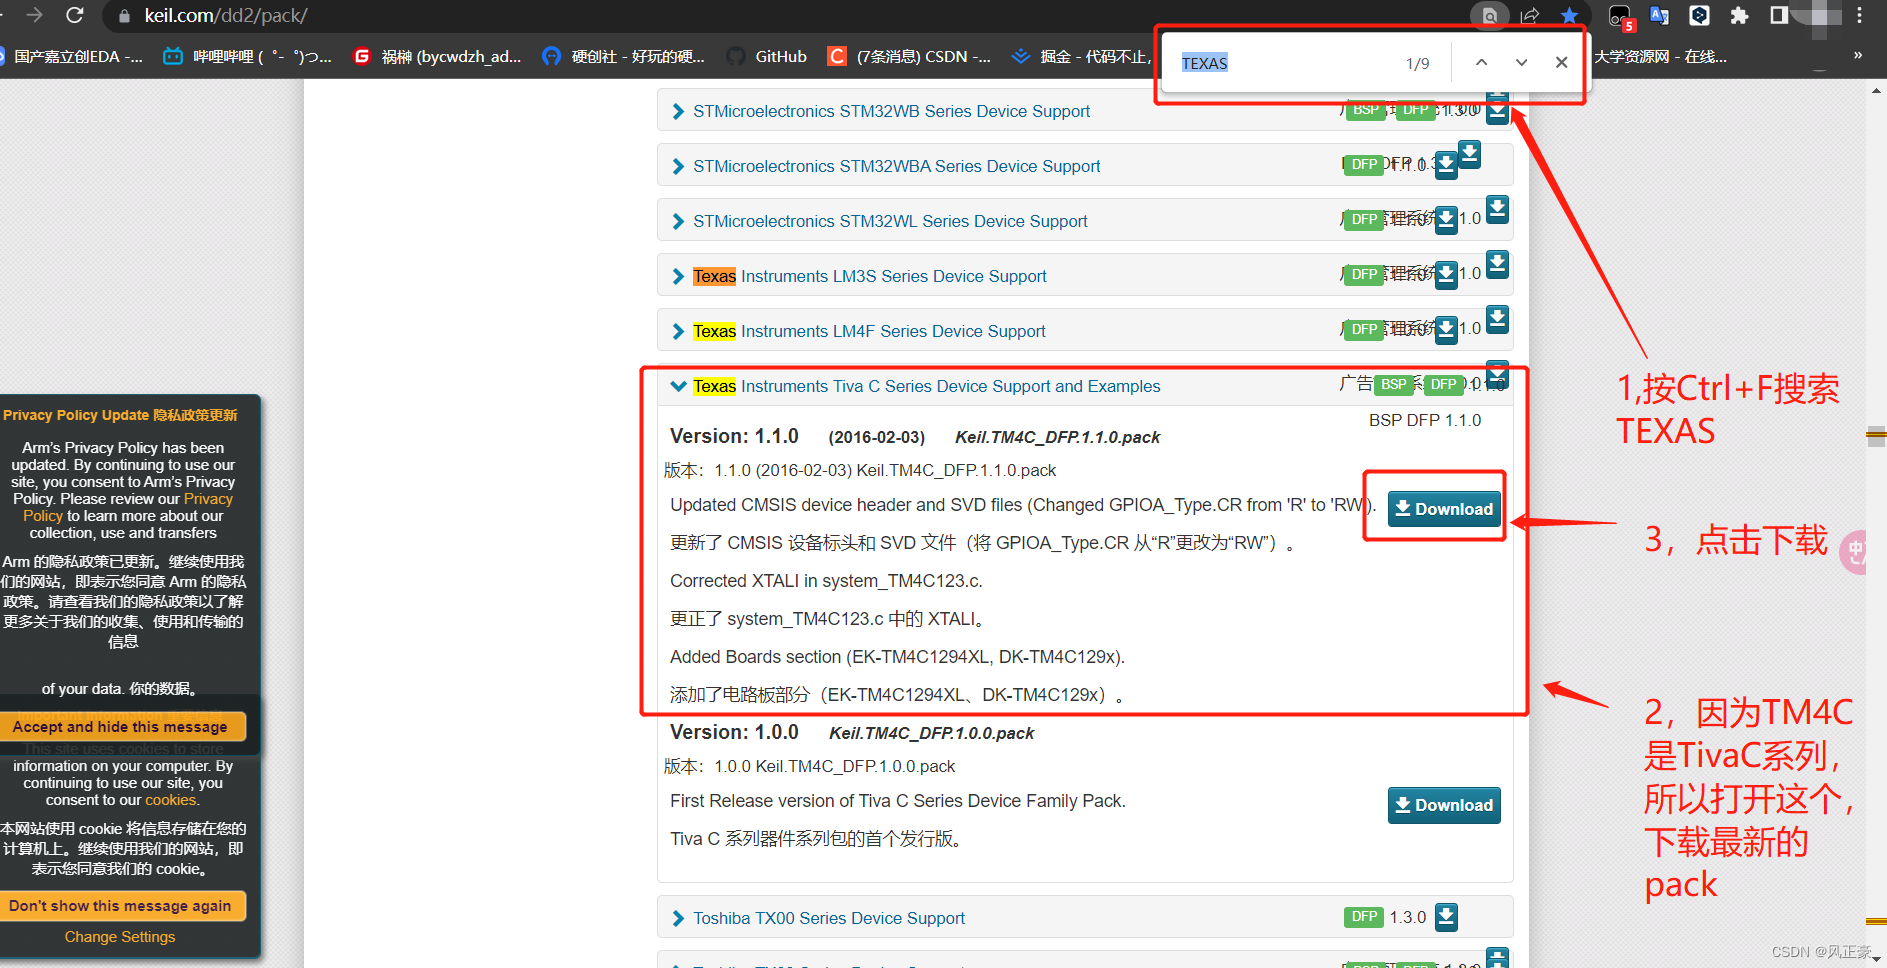
Task: Click the DFP badge in STM32WL row
Action: (x=1364, y=219)
